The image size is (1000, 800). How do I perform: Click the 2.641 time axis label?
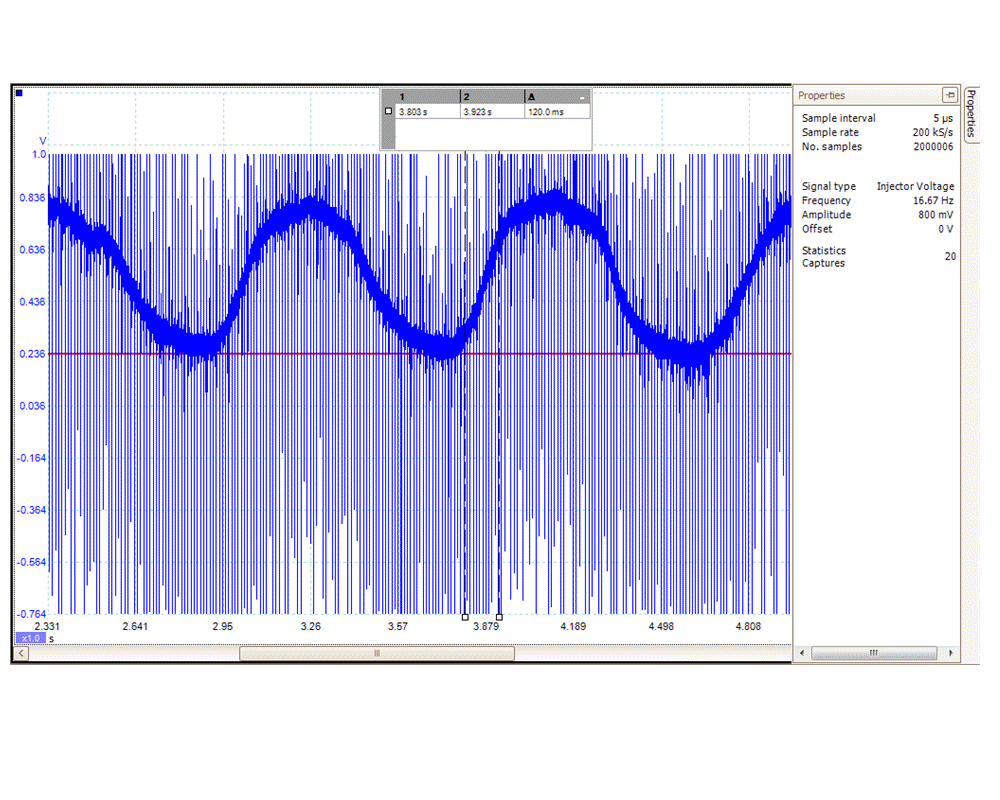point(135,626)
